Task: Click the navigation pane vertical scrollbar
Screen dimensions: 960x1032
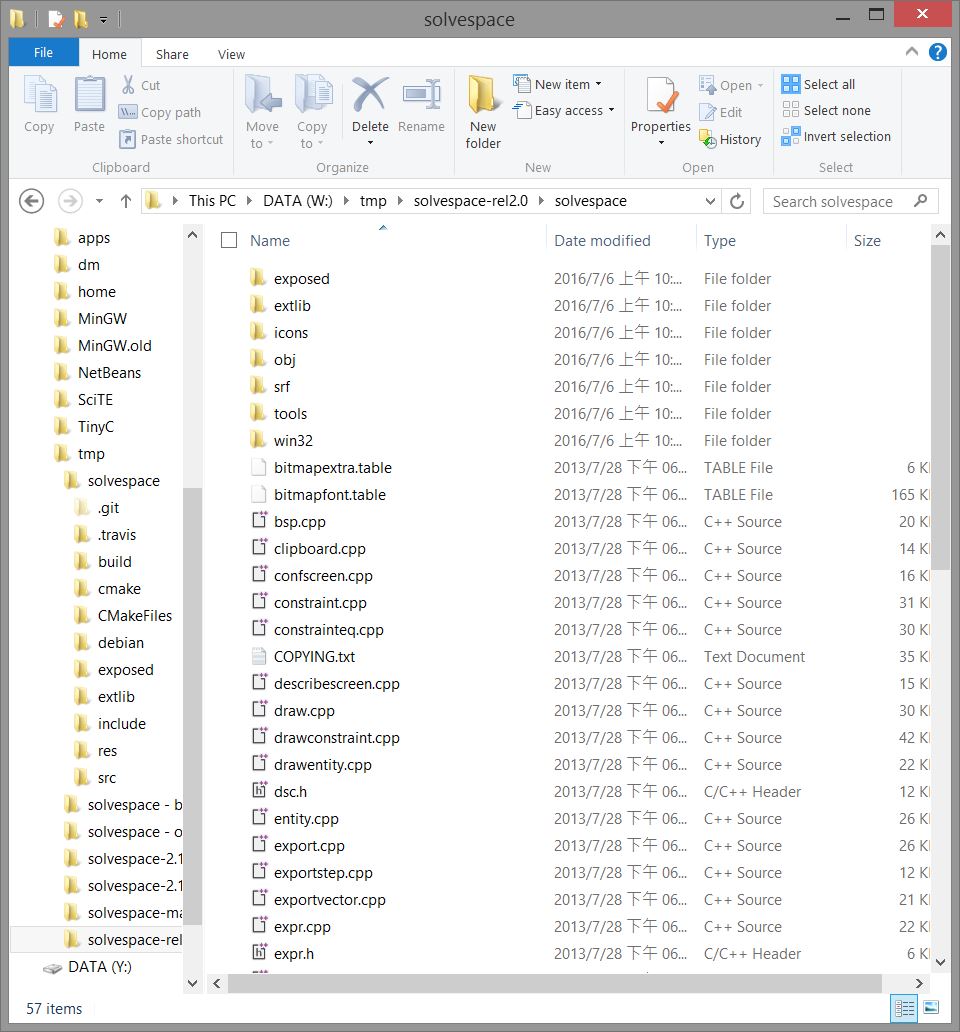Action: [x=192, y=704]
